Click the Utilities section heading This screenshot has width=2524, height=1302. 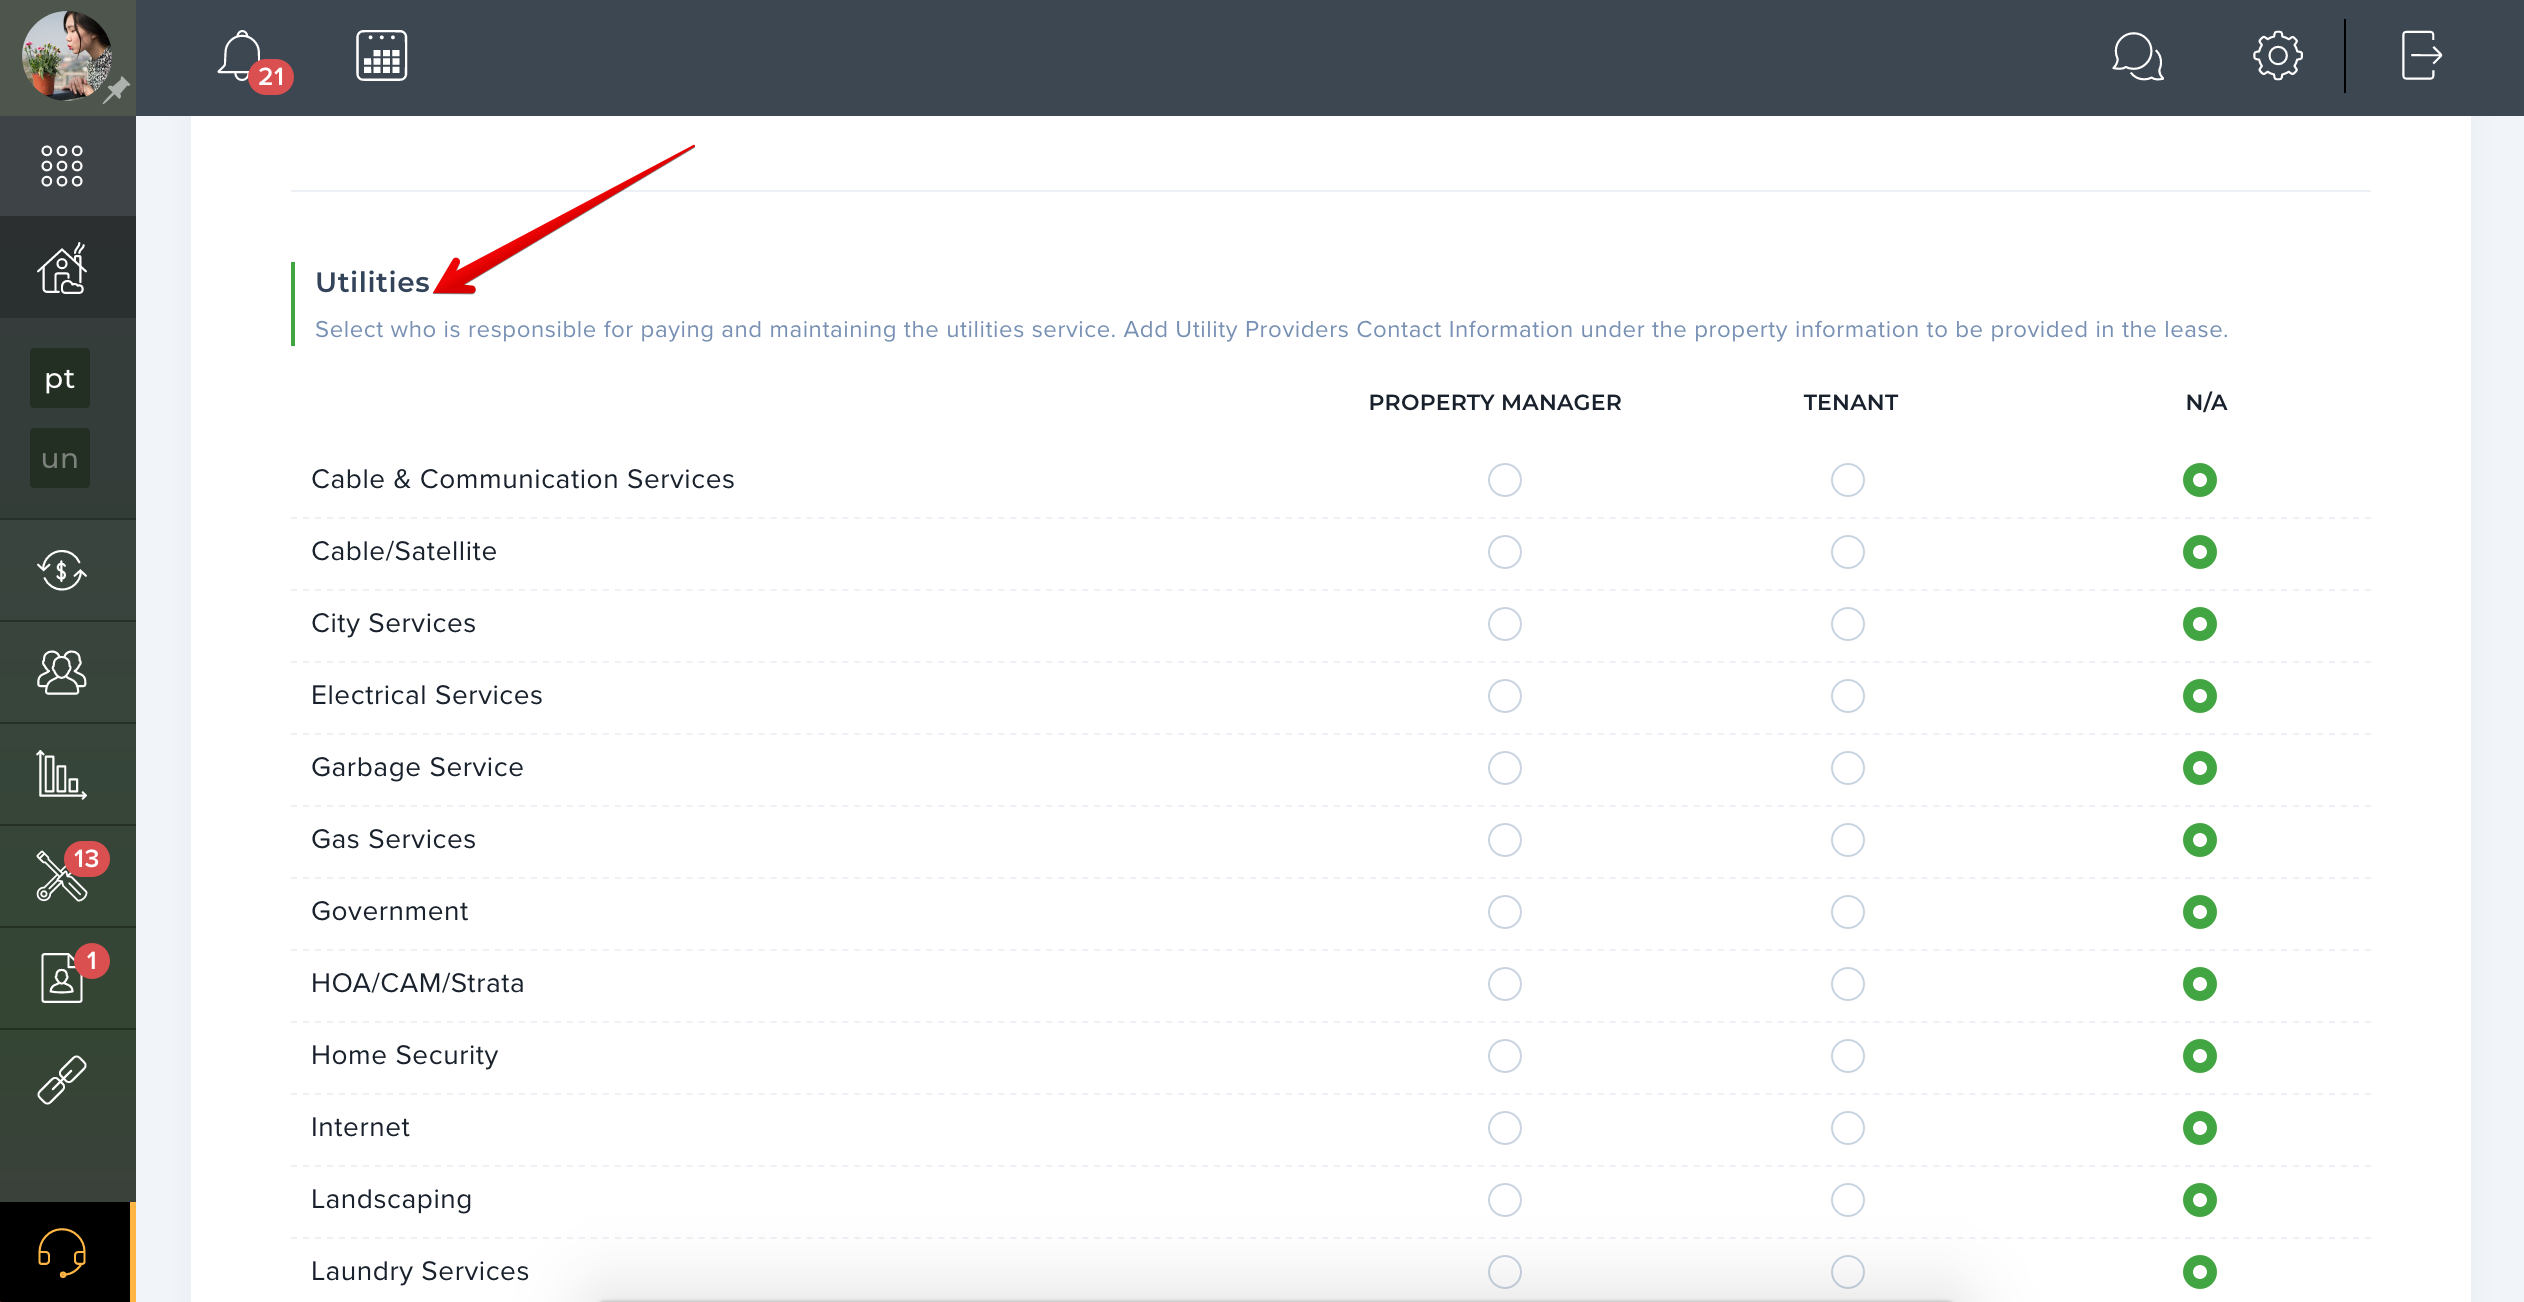pyautogui.click(x=372, y=282)
